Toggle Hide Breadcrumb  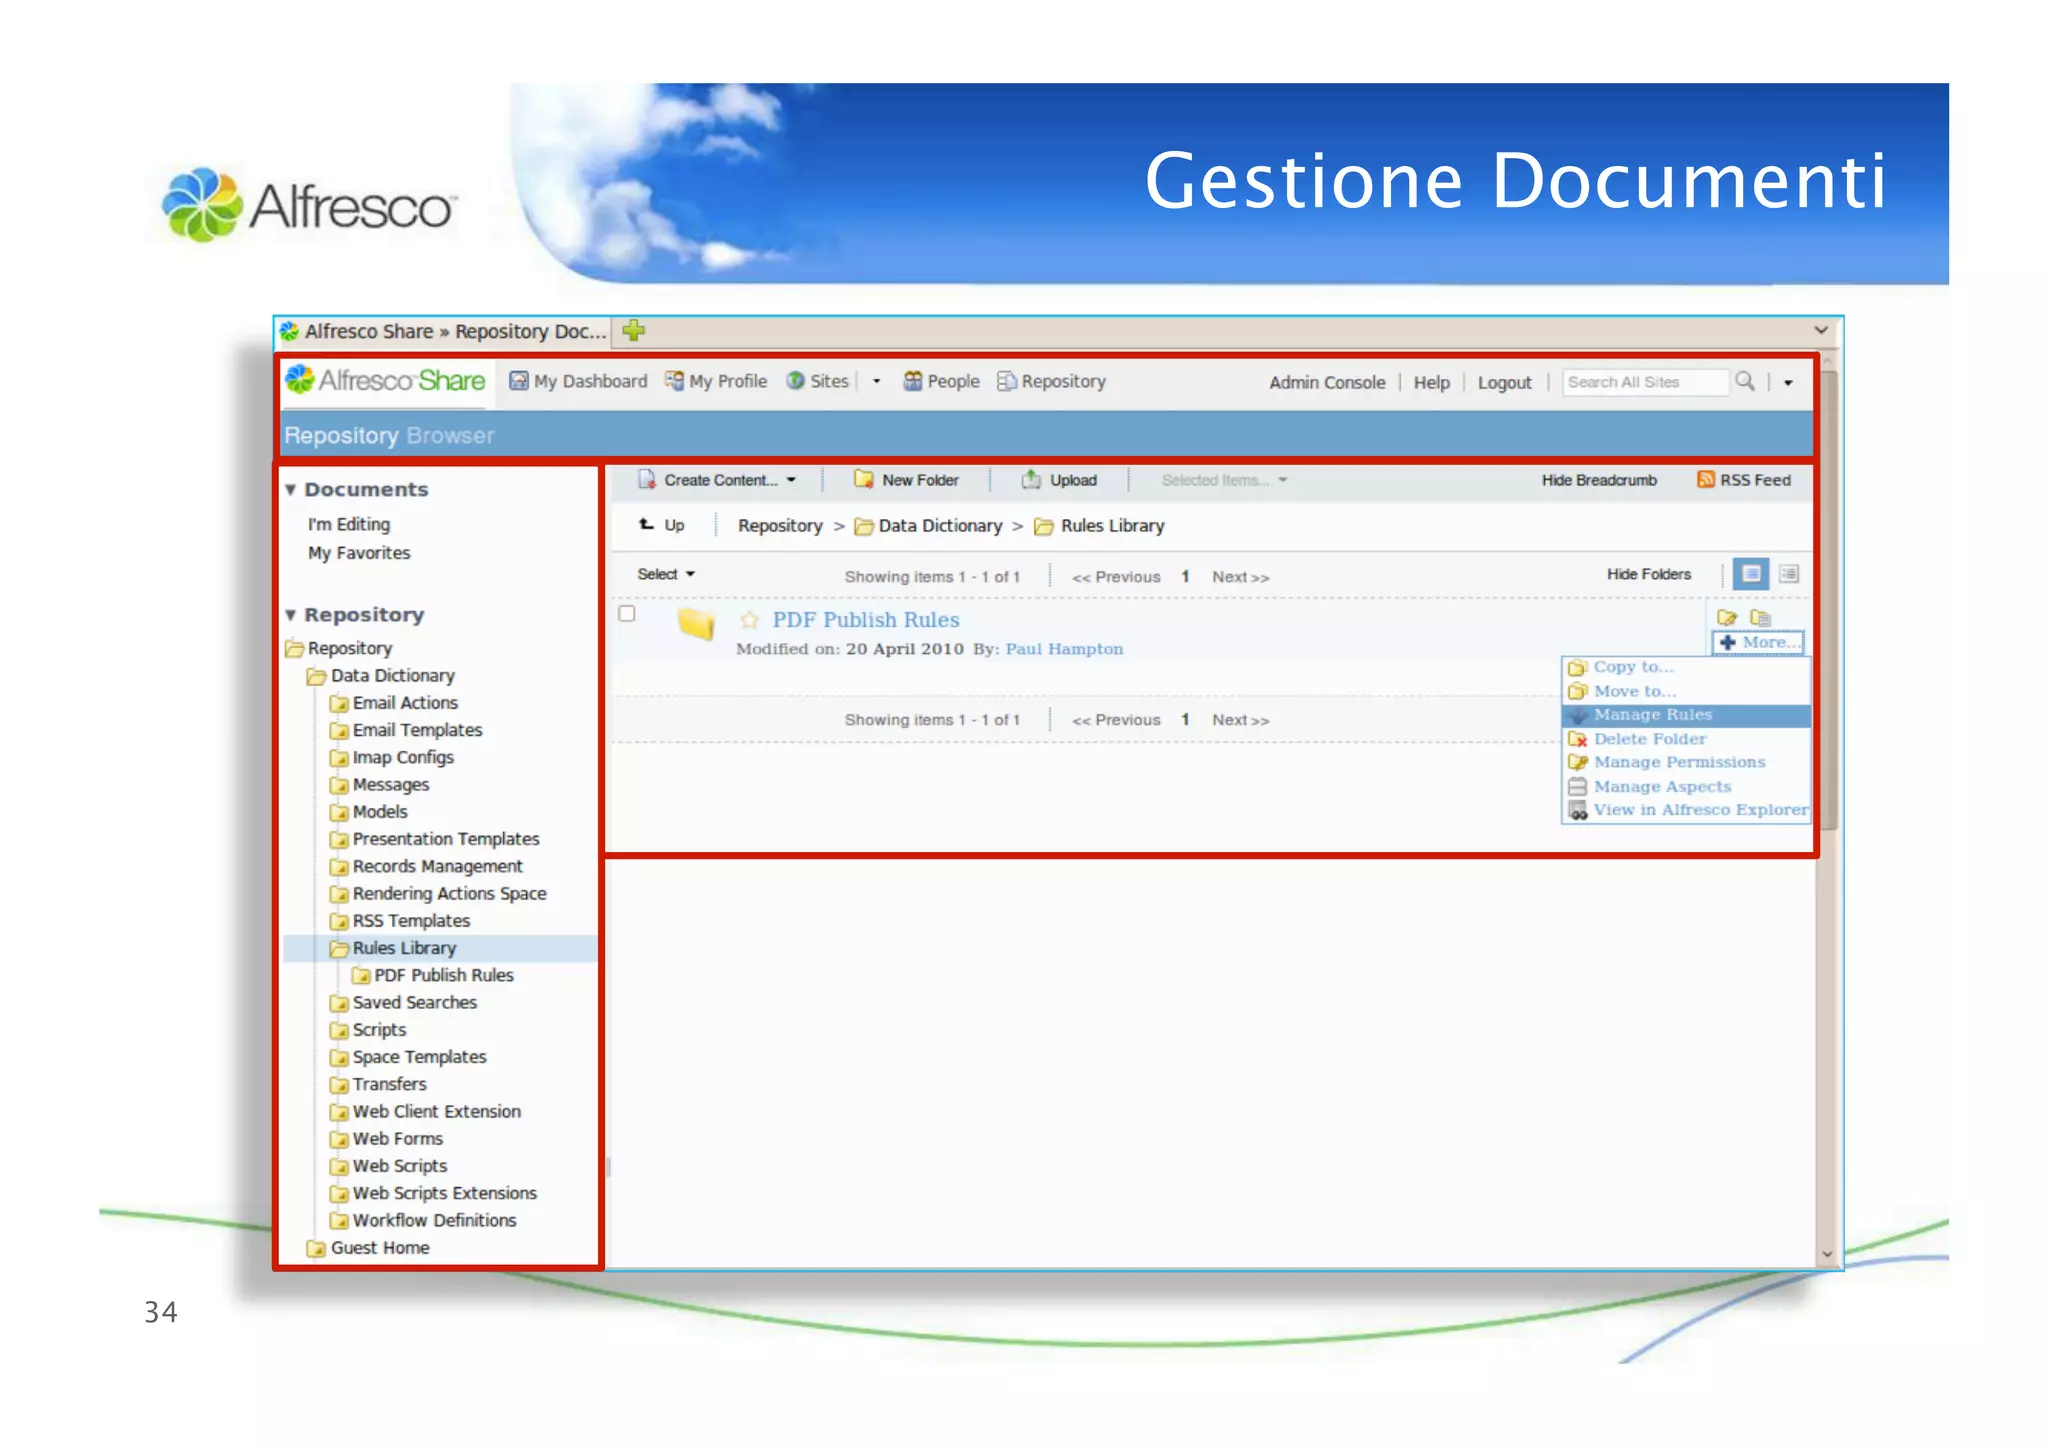(1599, 480)
